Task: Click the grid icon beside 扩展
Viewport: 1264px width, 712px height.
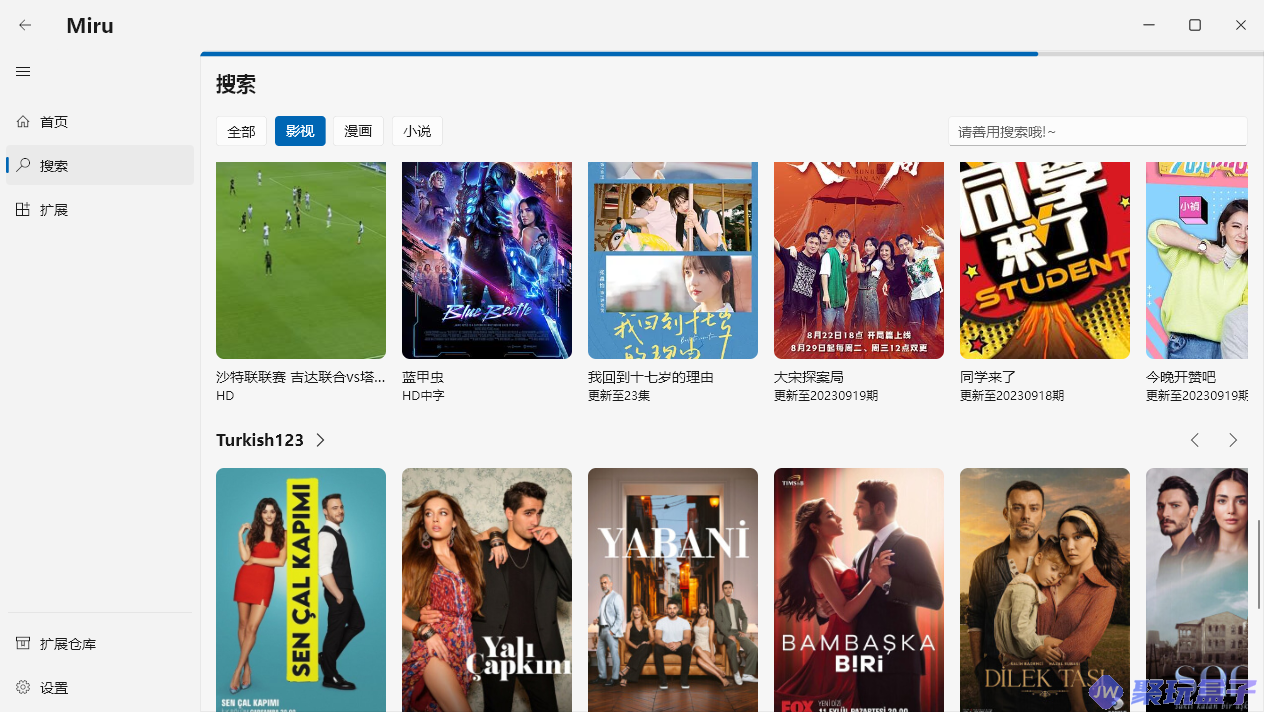Action: 23,210
